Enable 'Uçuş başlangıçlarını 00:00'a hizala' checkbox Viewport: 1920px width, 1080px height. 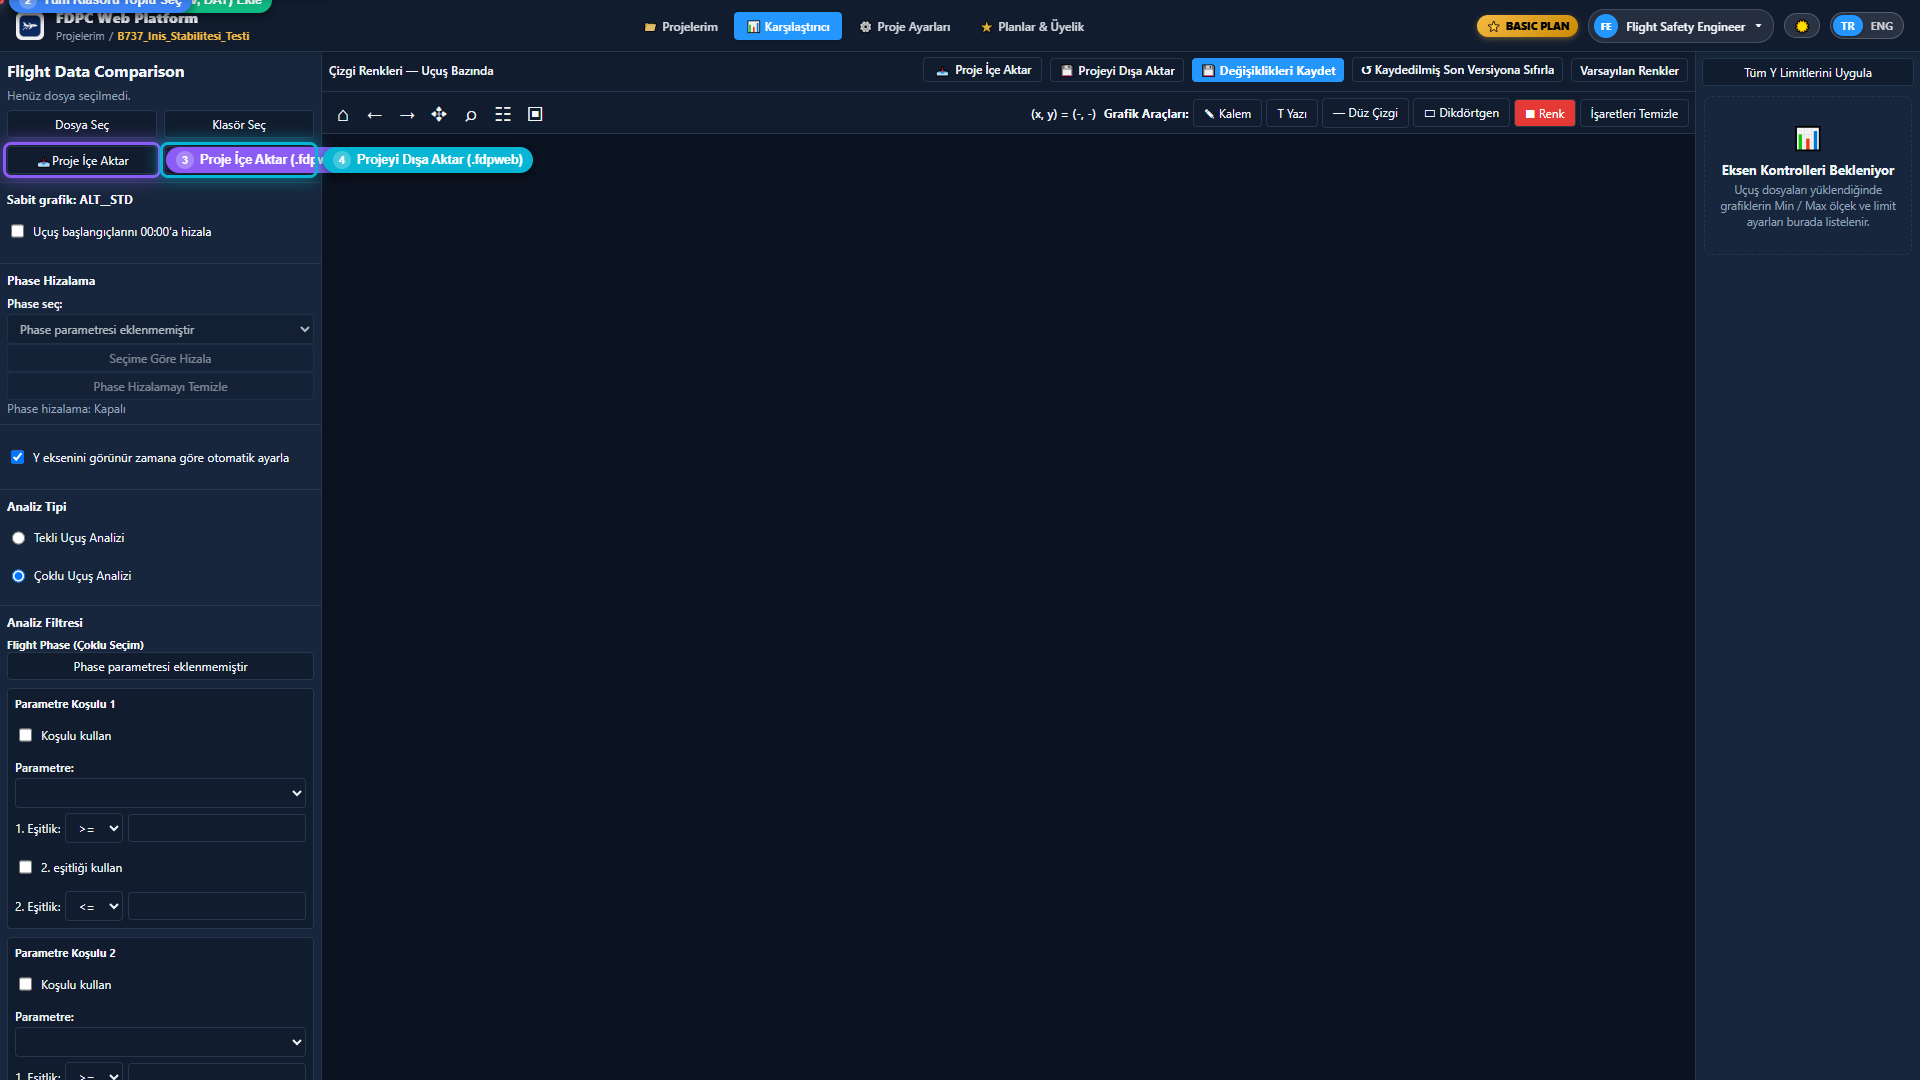pos(17,231)
